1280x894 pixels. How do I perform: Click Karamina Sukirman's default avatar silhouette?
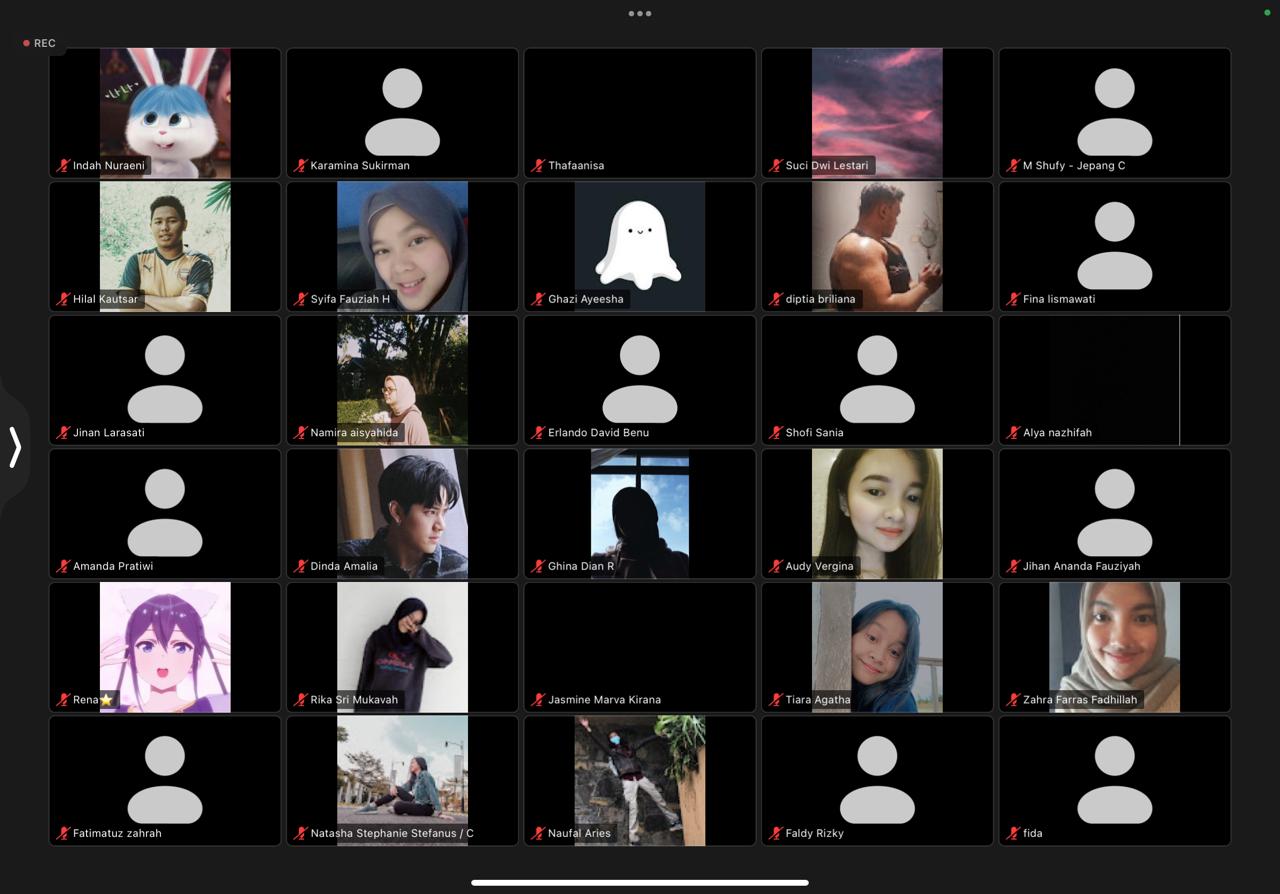click(402, 111)
